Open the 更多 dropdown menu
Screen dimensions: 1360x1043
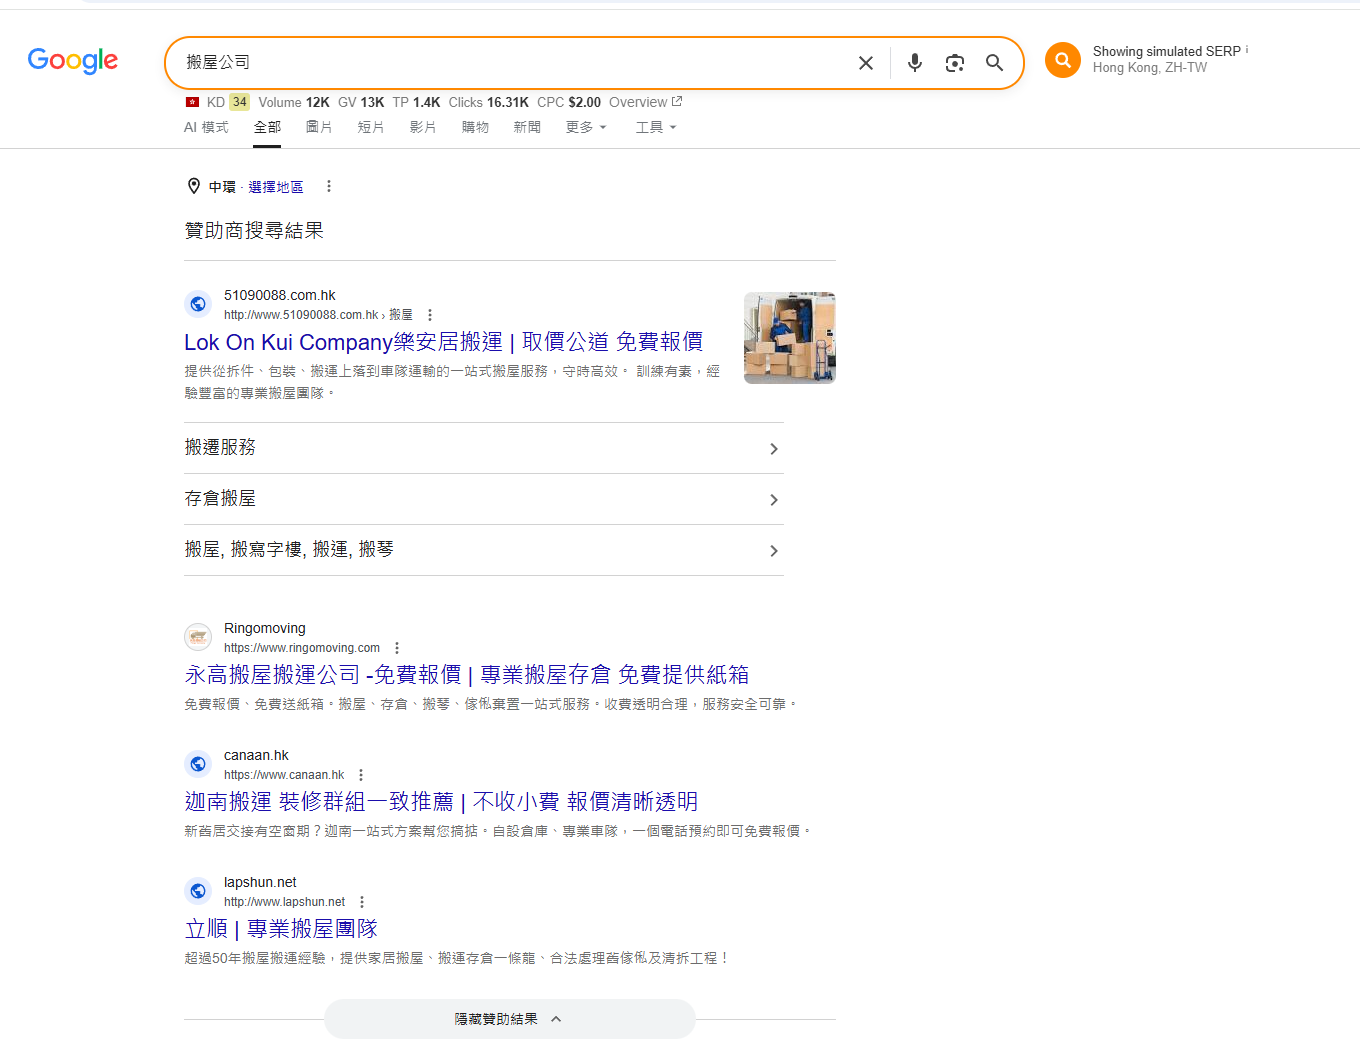coord(586,127)
